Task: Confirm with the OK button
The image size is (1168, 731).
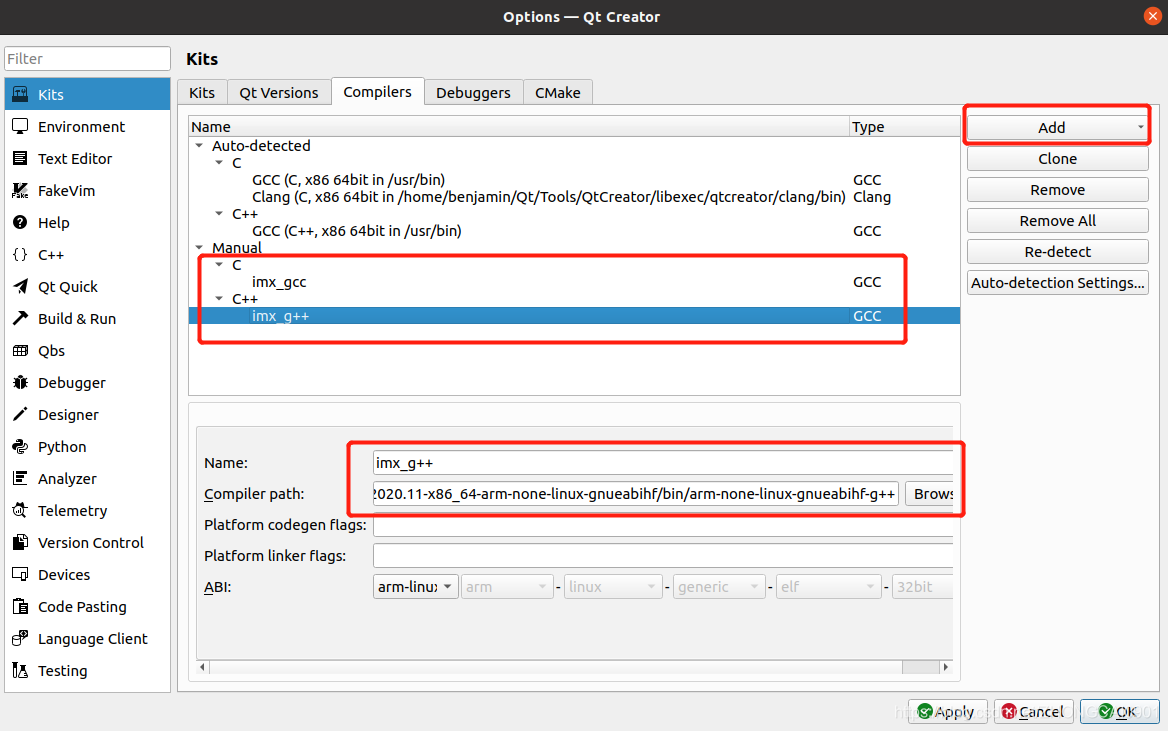Action: [x=1120, y=712]
